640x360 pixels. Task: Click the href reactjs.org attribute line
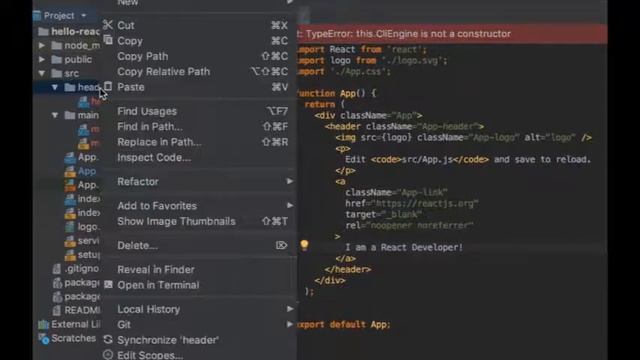click(411, 203)
